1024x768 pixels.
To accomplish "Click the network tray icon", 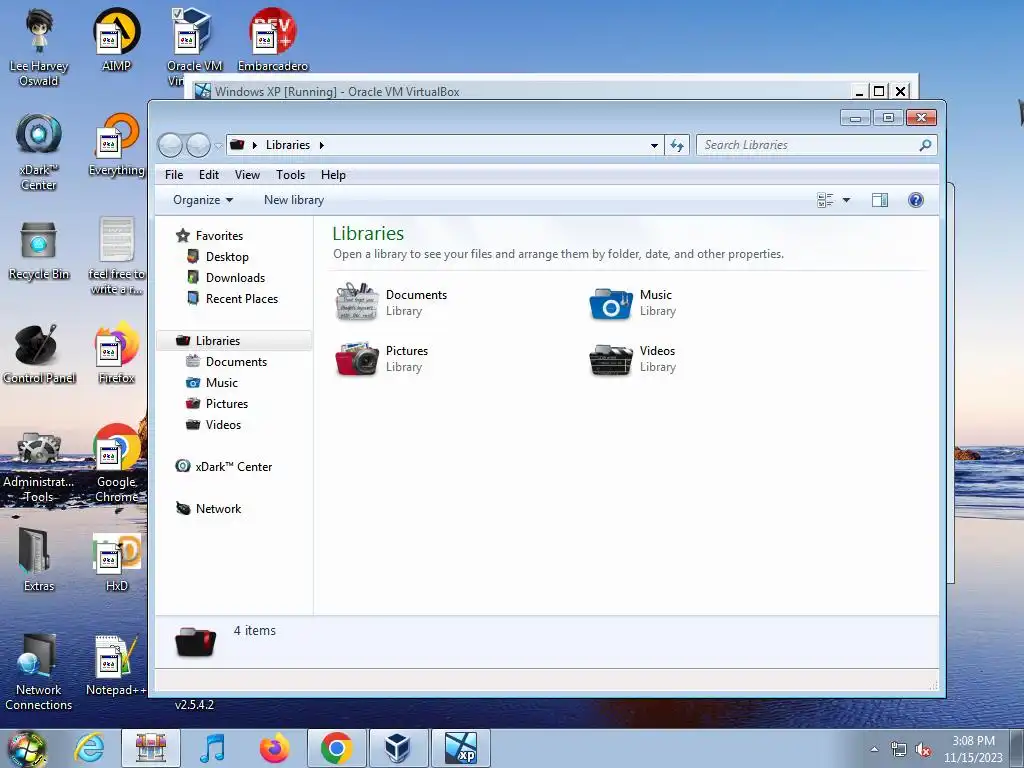I will (x=899, y=749).
